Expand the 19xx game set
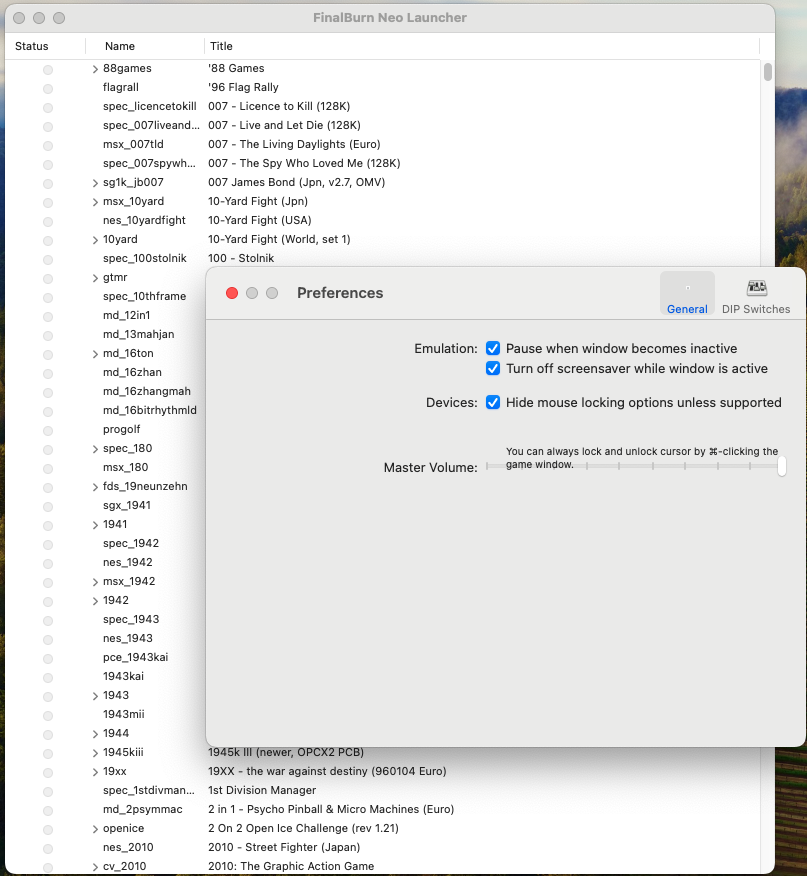 (95, 772)
